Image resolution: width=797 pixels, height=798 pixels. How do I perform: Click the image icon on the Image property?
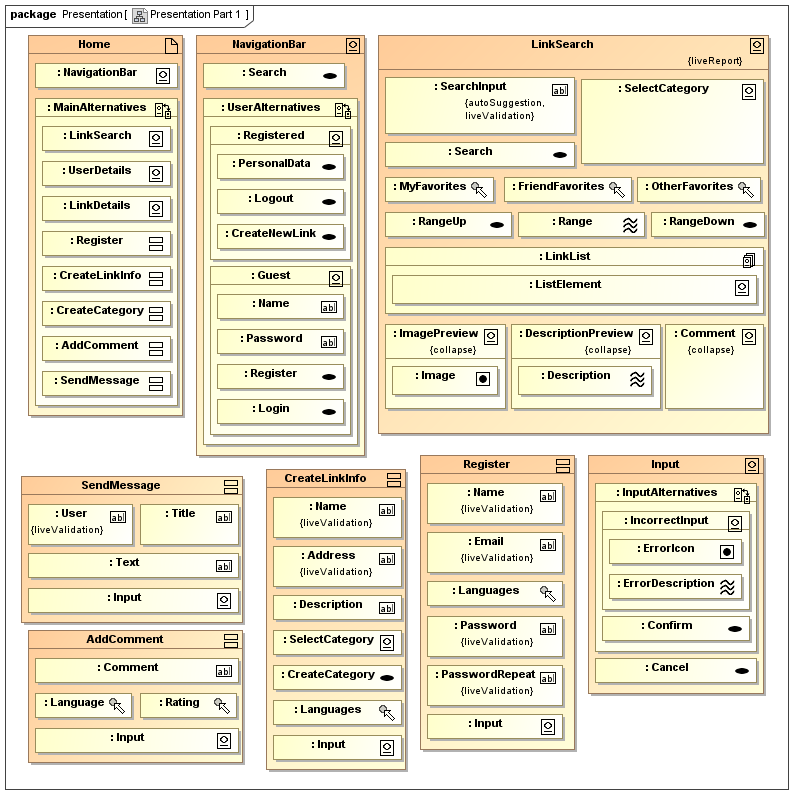tap(483, 379)
